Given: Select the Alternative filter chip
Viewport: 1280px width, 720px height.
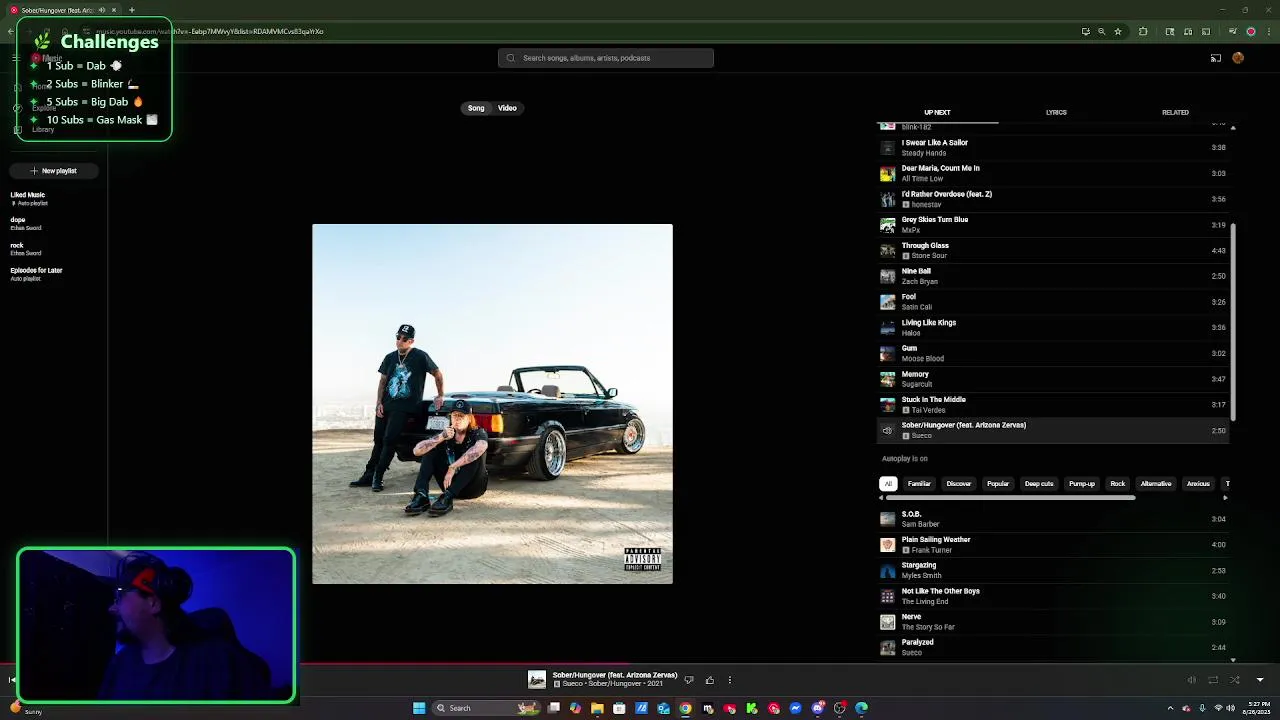Looking at the screenshot, I should click(1156, 484).
